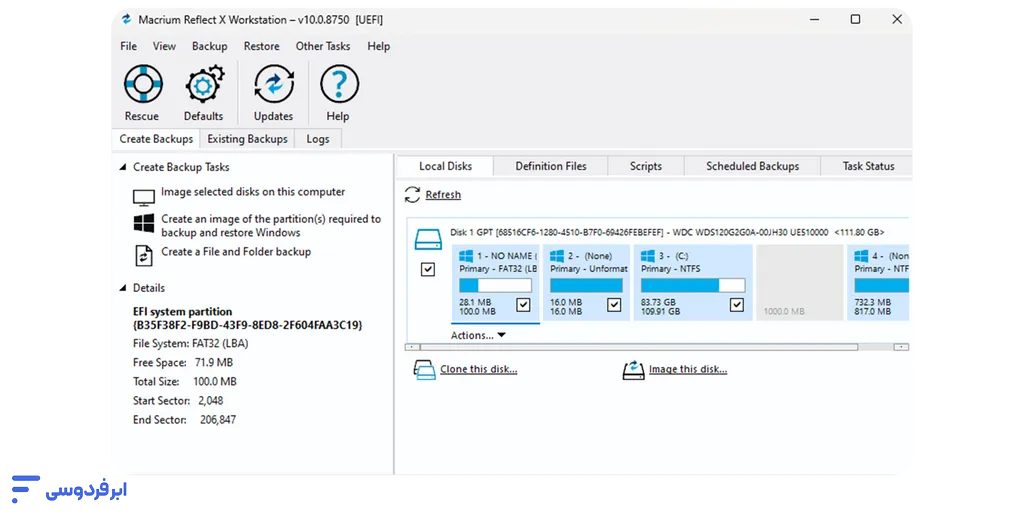Click the Image this disk link
The width and height of the screenshot is (1024, 515).
[687, 370]
